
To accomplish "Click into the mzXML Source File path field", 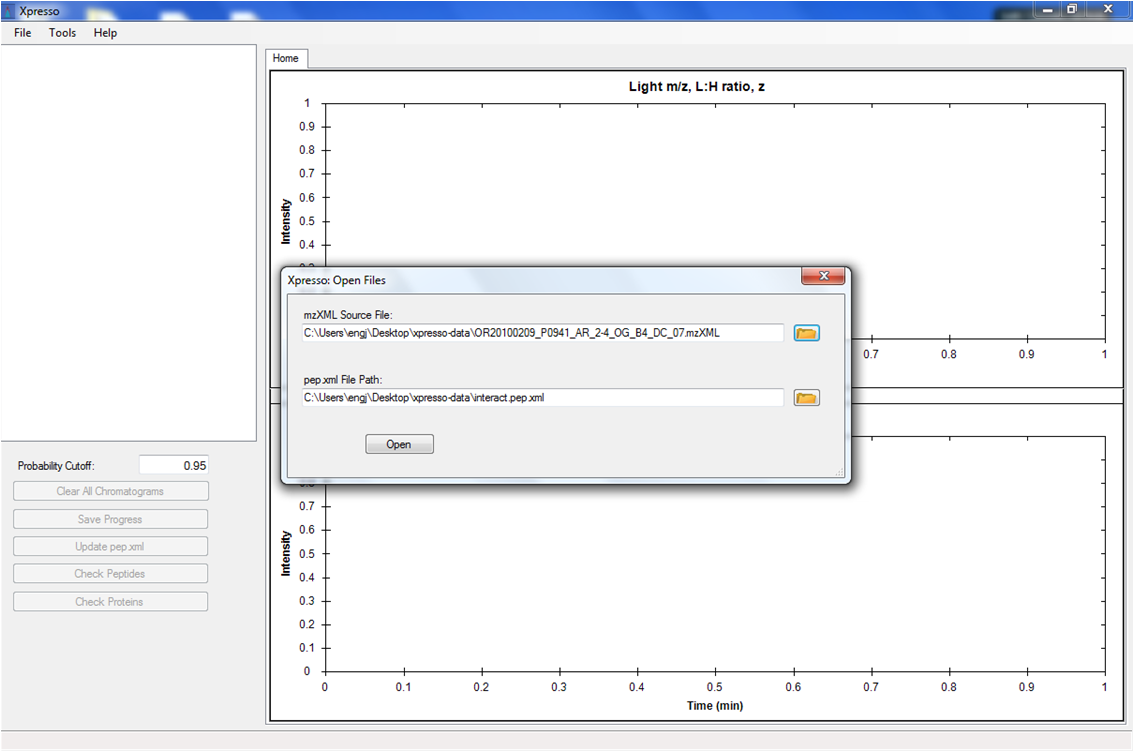I will (543, 333).
